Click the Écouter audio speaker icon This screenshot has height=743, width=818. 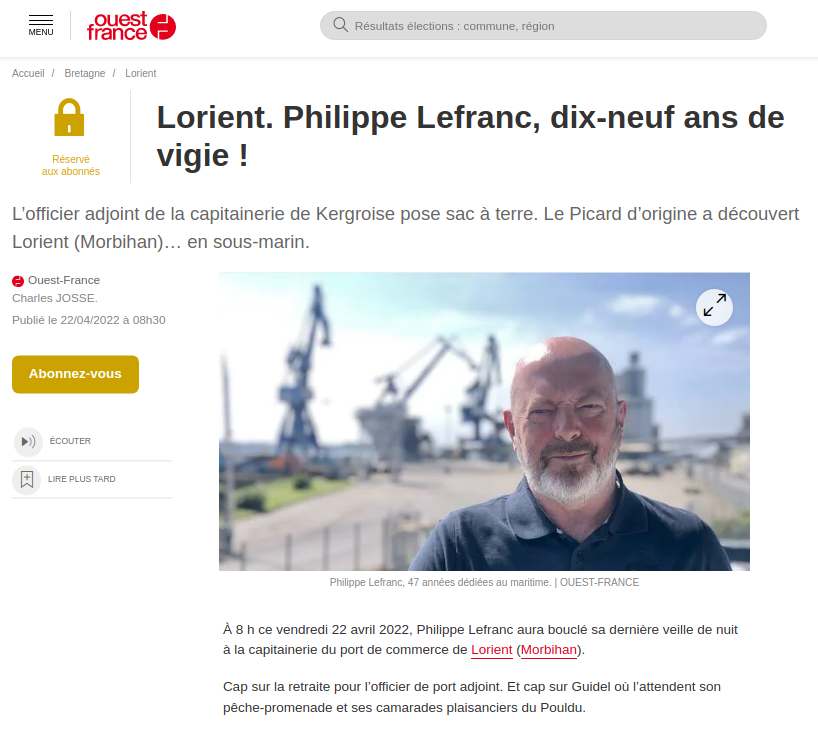pyautogui.click(x=28, y=441)
